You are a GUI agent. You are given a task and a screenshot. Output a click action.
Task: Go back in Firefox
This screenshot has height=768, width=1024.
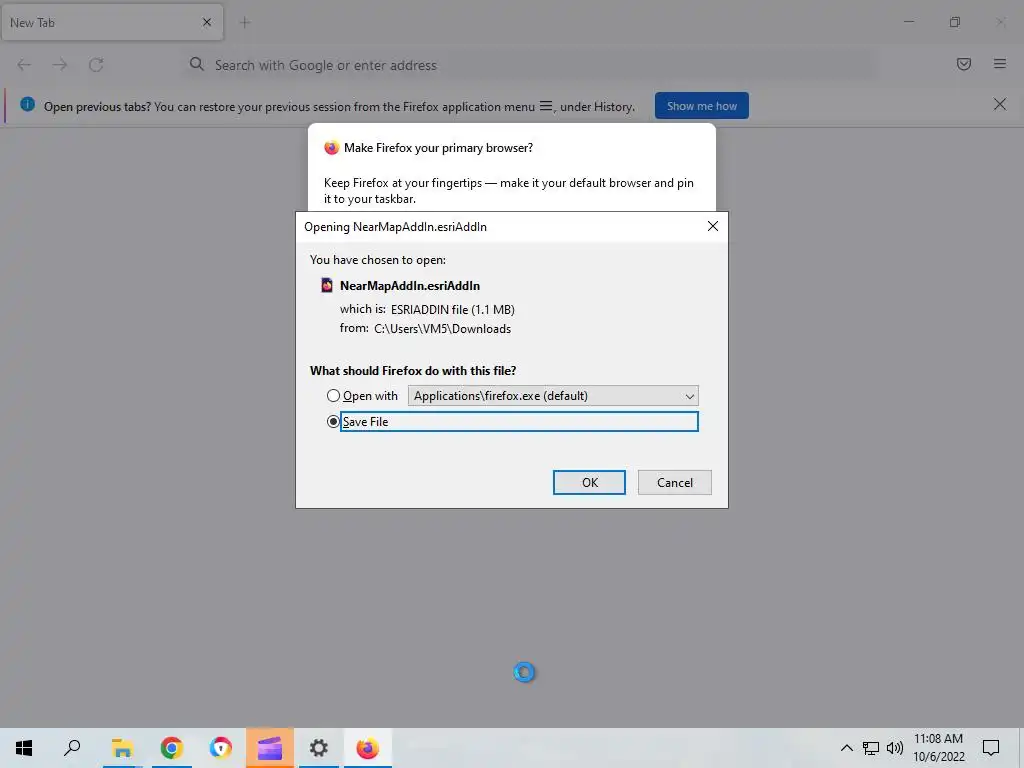[x=24, y=65]
